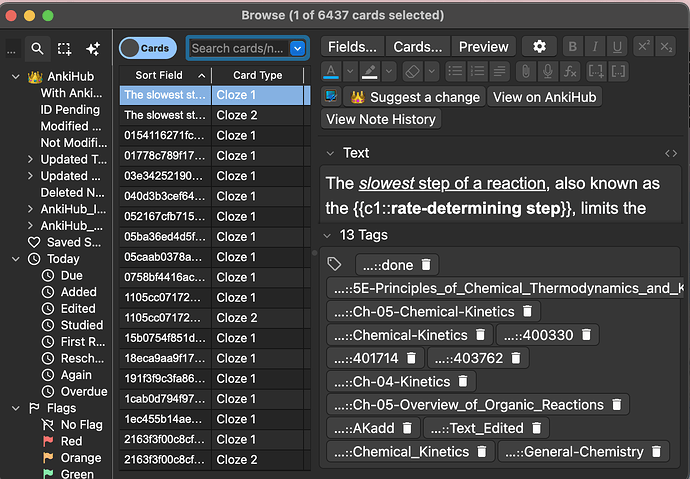Sort by the Sort Field column header
This screenshot has height=479, width=690.
pyautogui.click(x=165, y=75)
